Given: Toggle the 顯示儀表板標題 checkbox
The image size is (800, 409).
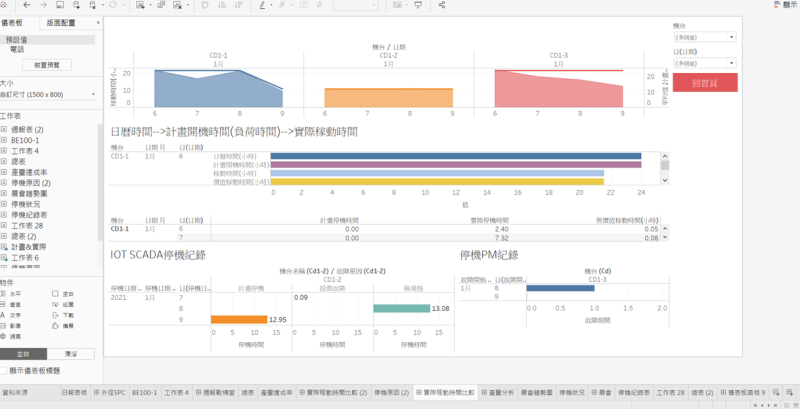Looking at the screenshot, I should tap(4, 371).
